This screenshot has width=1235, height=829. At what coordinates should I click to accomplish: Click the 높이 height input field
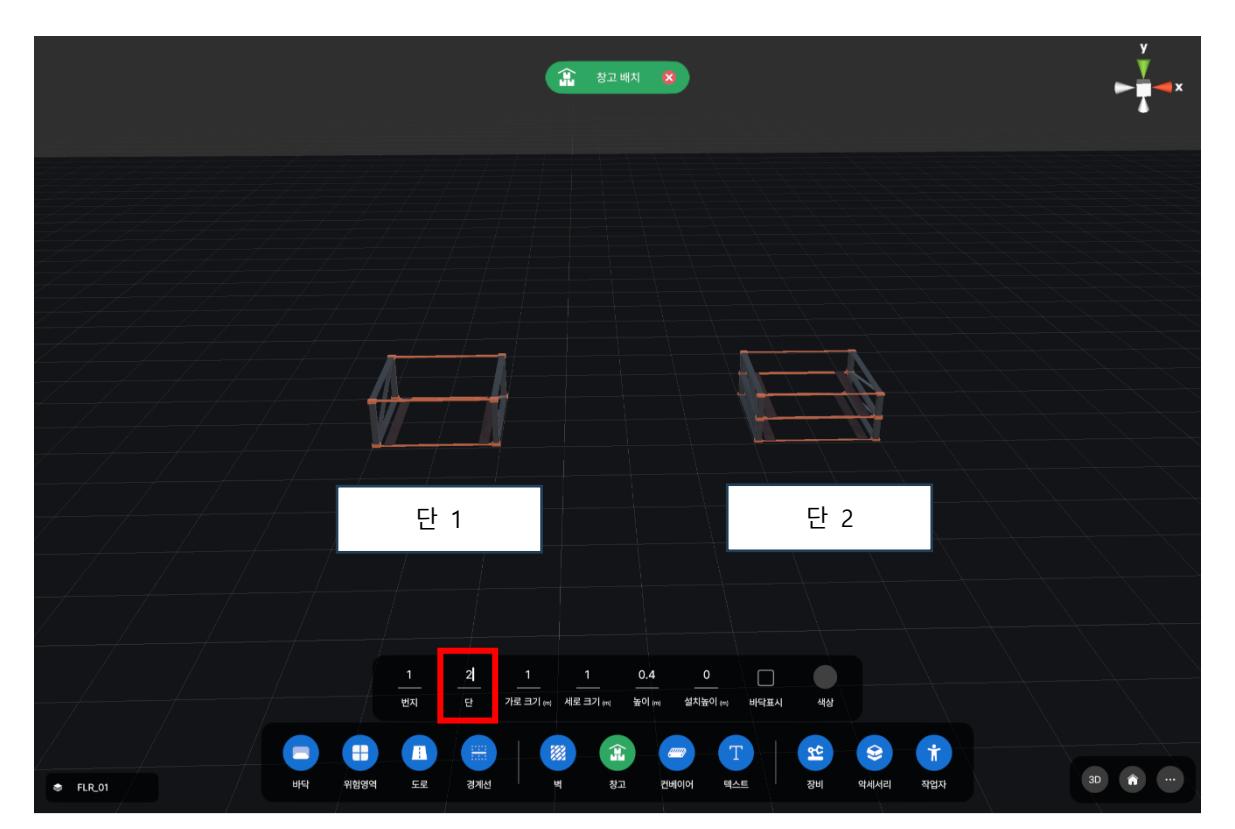646,676
